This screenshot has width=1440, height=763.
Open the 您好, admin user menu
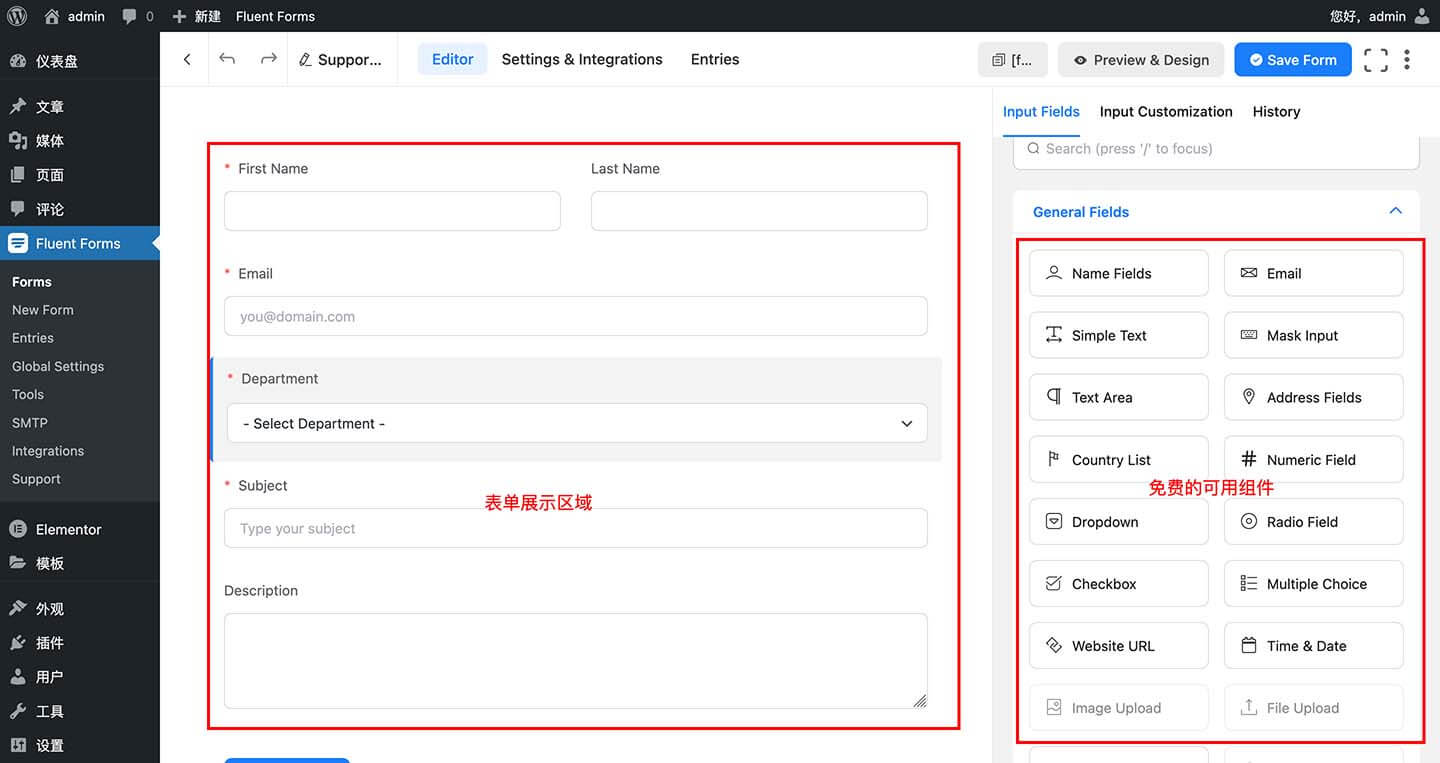[x=1380, y=16]
